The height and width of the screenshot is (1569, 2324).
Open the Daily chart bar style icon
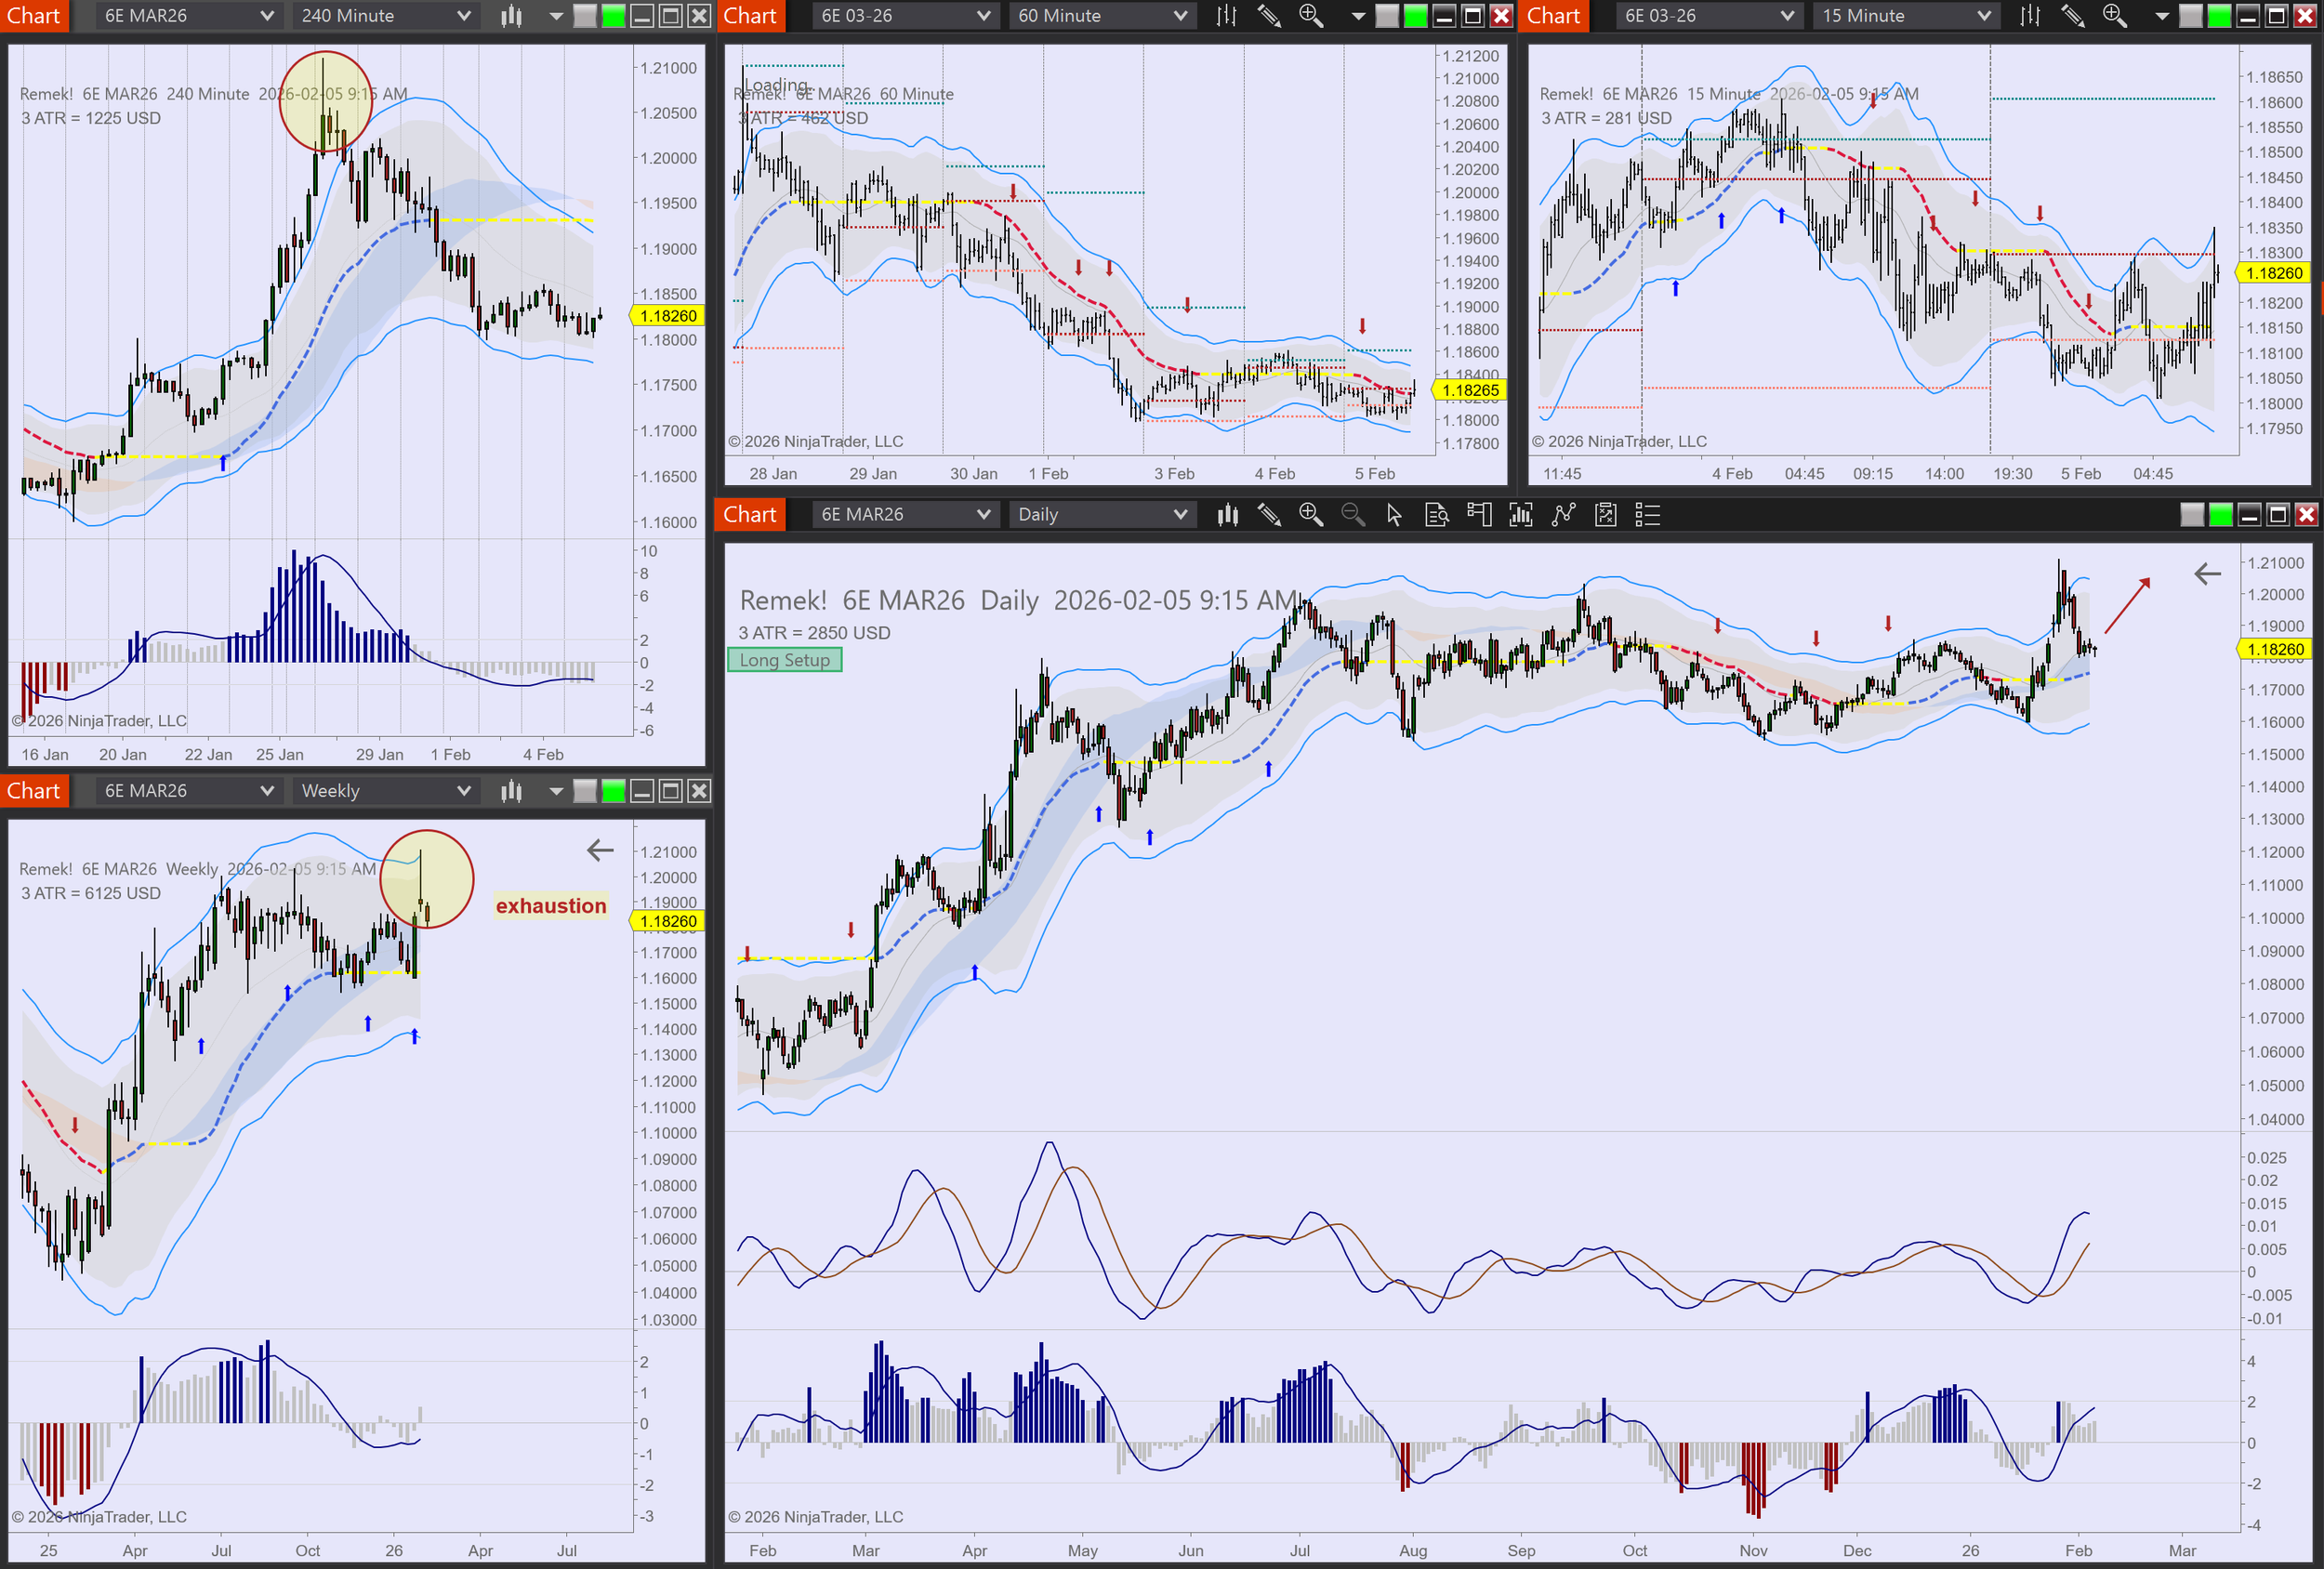[x=1227, y=515]
